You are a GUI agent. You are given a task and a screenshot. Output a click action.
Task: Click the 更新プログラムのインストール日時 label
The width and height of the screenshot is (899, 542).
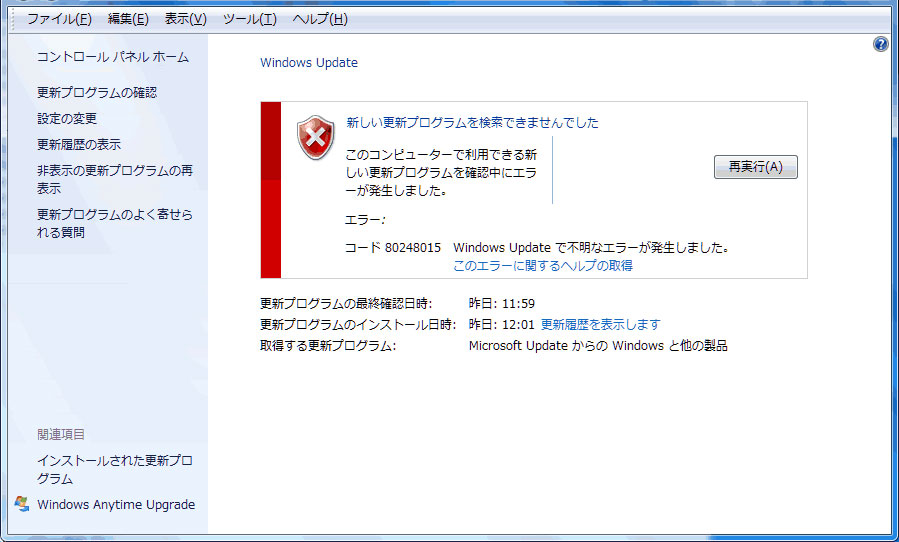[358, 325]
